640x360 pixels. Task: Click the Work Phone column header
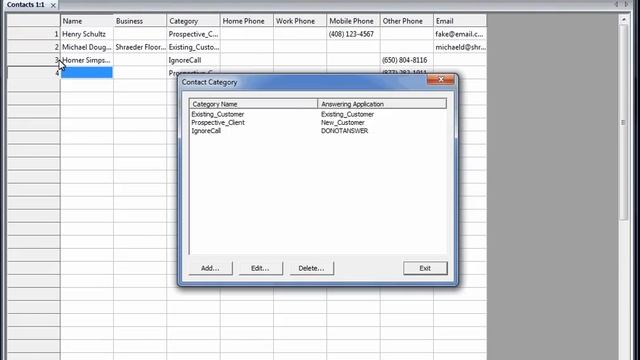(300, 21)
